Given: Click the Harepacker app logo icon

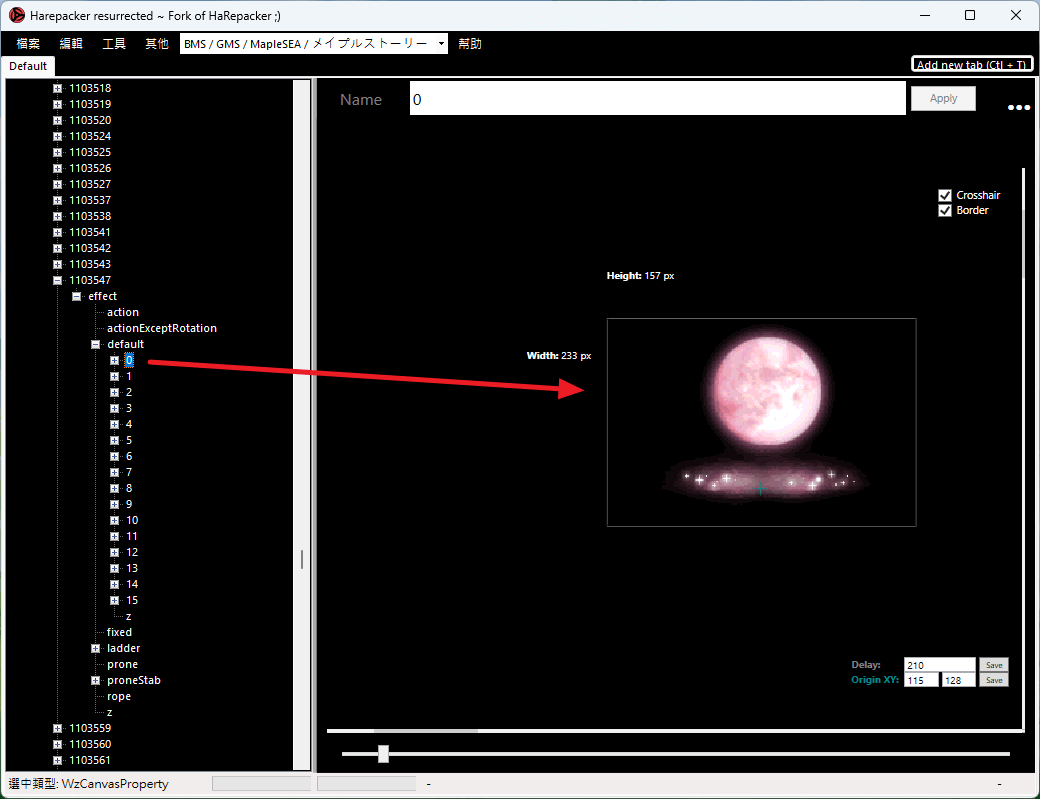Looking at the screenshot, I should pyautogui.click(x=17, y=15).
